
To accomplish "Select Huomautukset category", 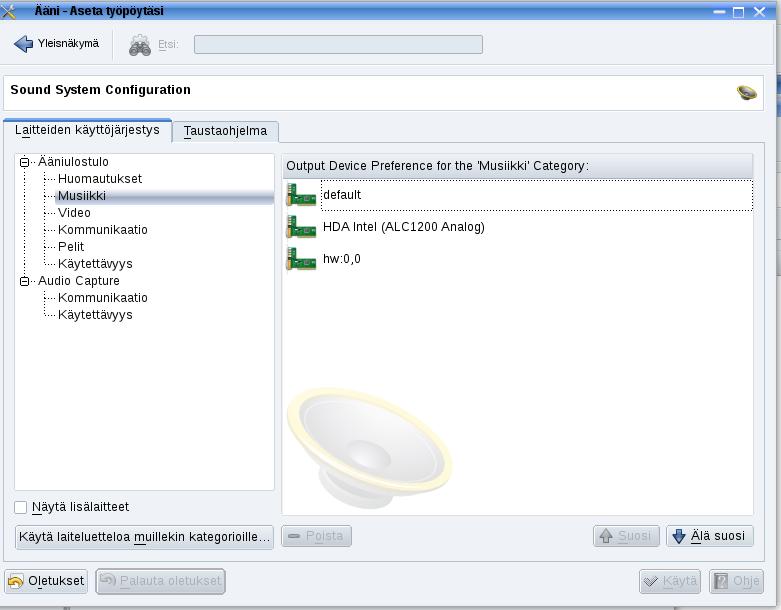I will [100, 179].
